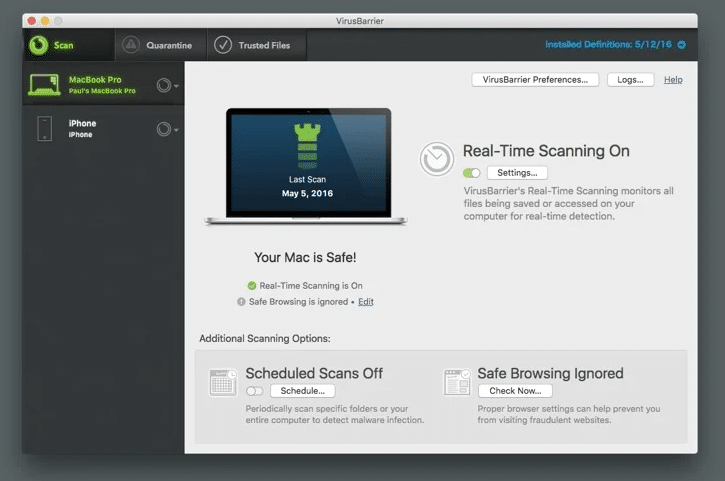Switch to the Quarantine tab
The height and width of the screenshot is (481, 725).
point(161,45)
